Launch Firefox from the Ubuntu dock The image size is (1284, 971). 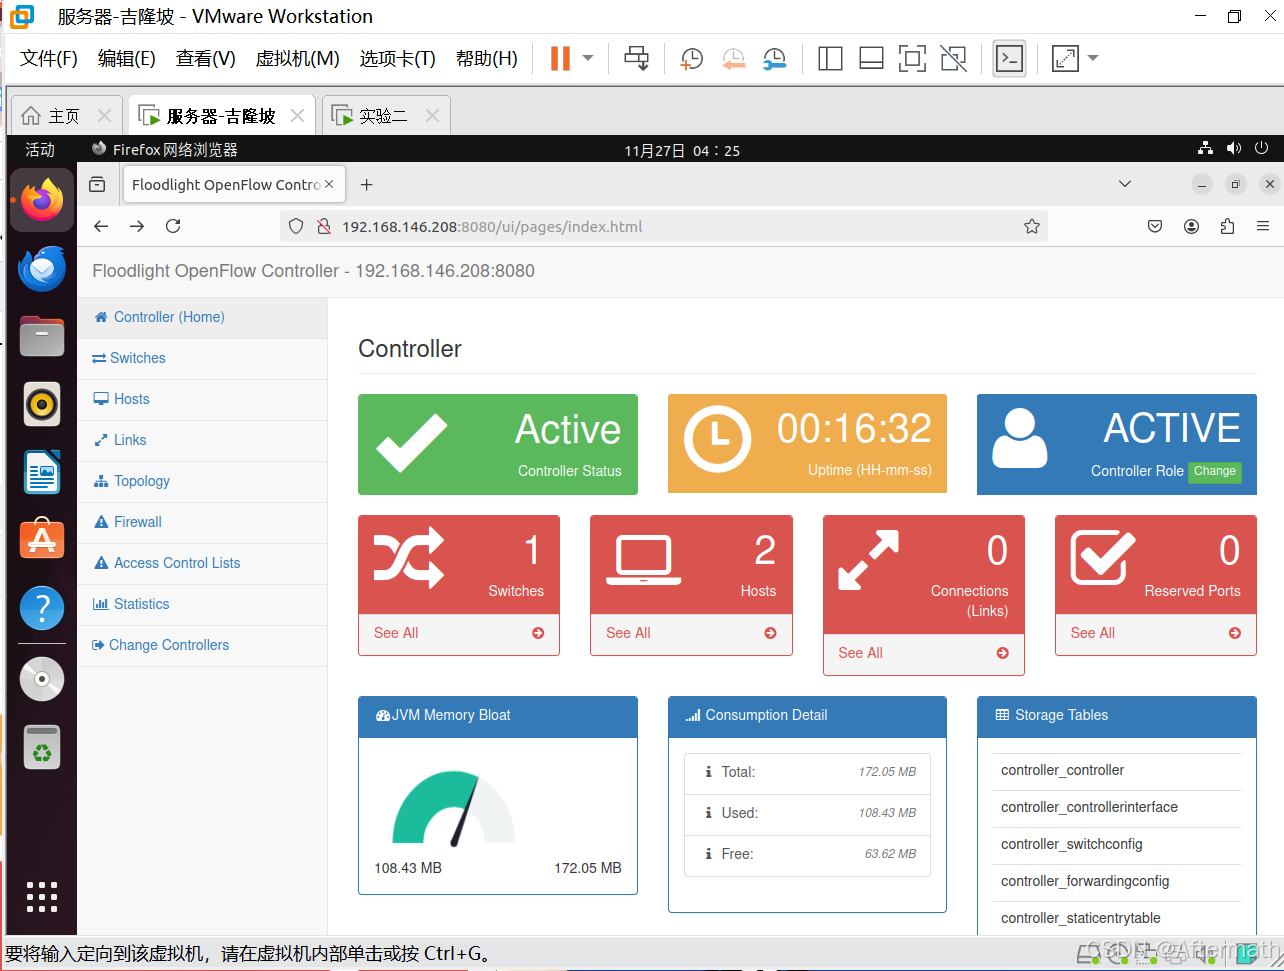42,200
